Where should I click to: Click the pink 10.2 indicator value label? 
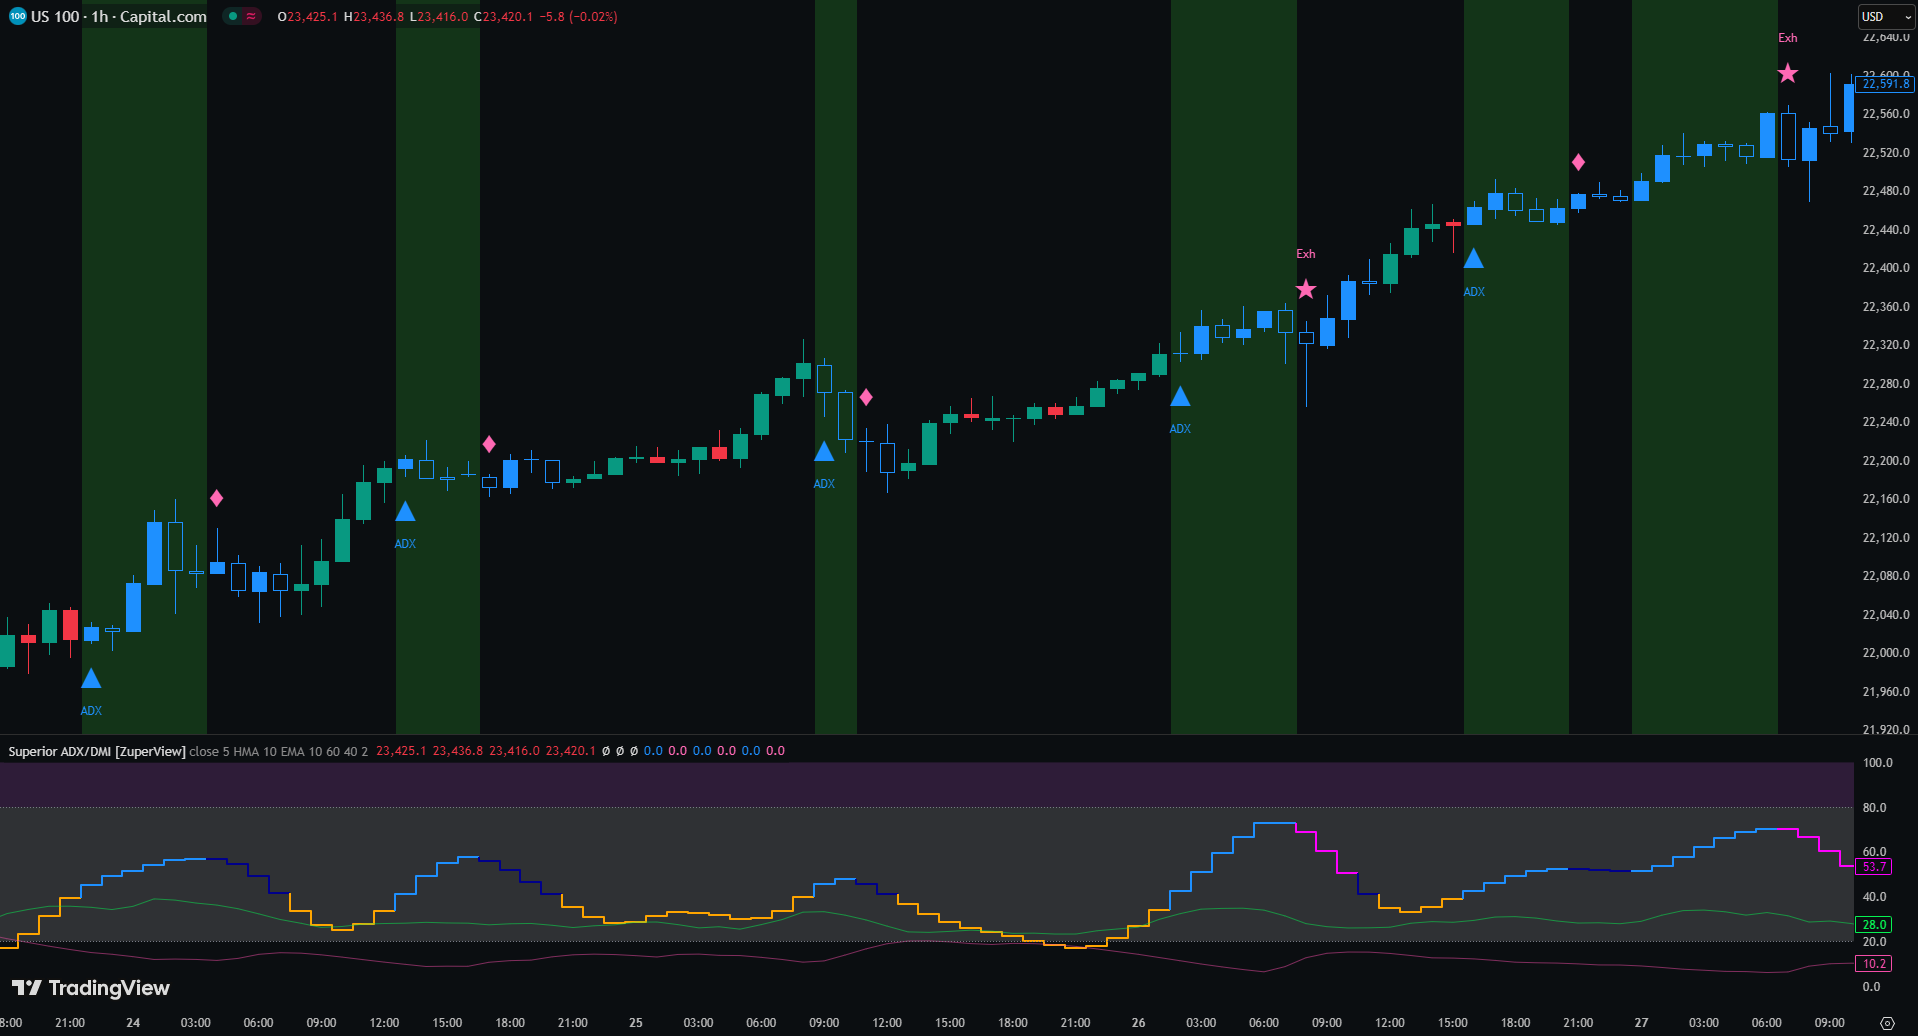[1874, 964]
